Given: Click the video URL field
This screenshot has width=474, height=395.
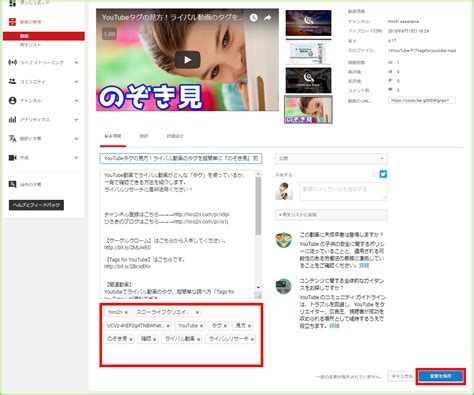Looking at the screenshot, I should [x=422, y=100].
